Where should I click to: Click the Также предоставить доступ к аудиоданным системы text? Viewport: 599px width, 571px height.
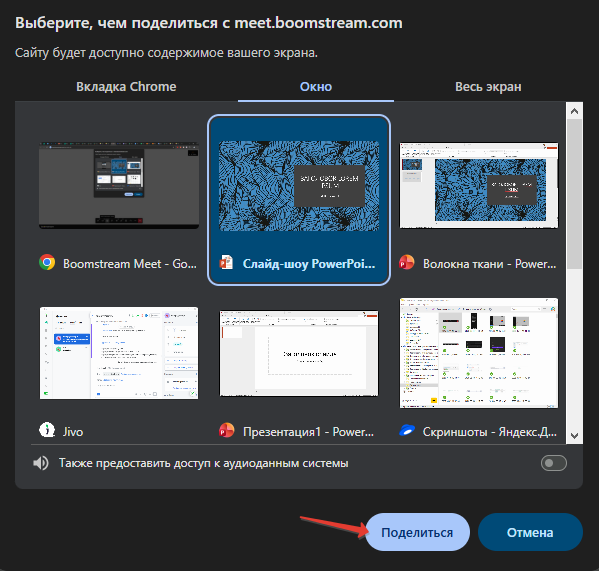tap(204, 463)
